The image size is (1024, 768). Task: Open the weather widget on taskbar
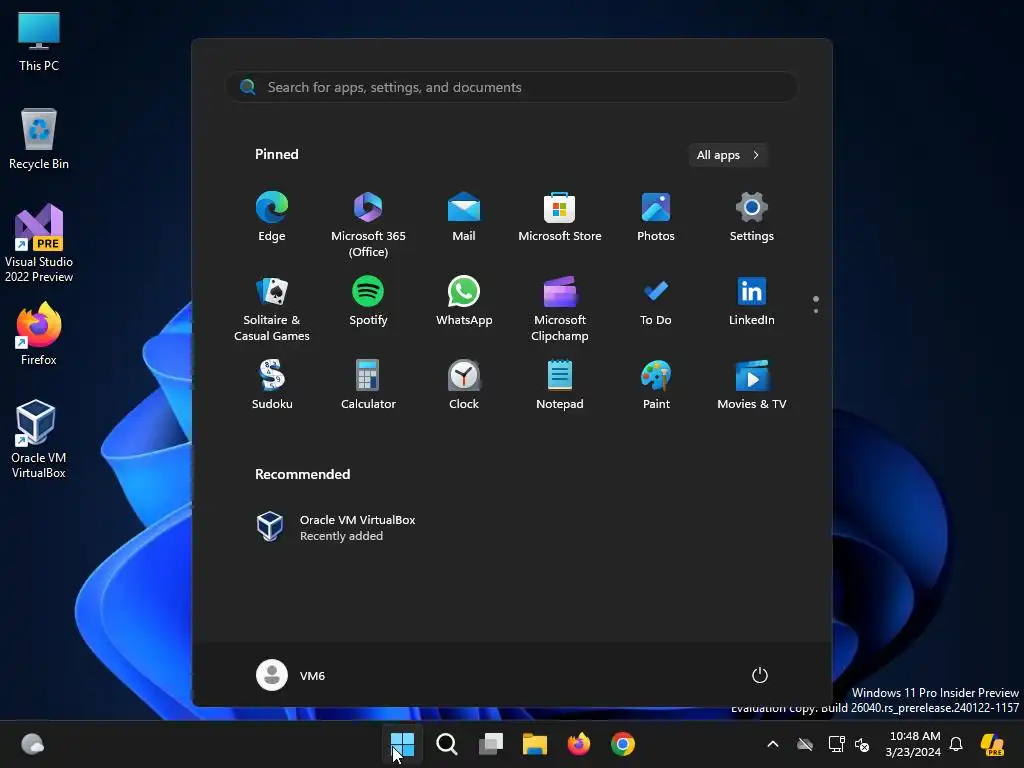click(33, 744)
